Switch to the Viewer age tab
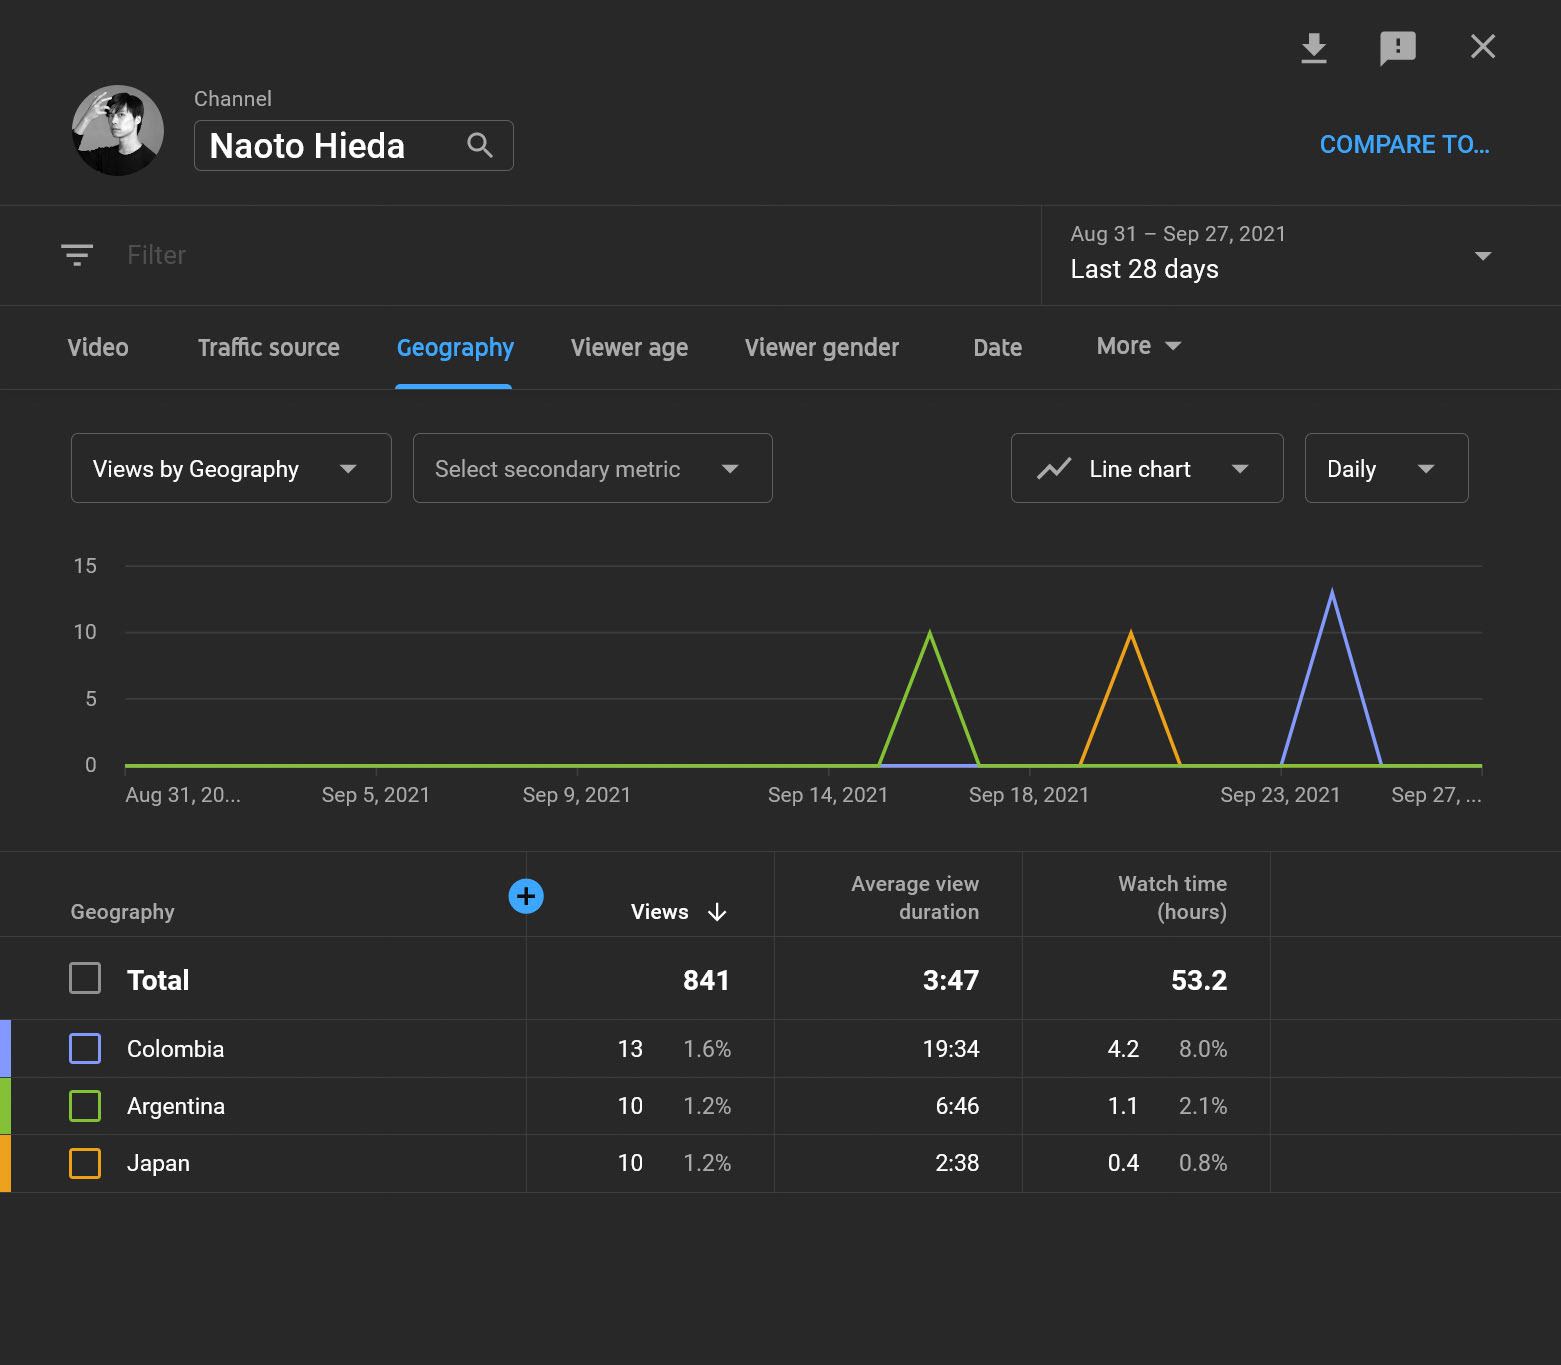Screen dimensions: 1561x1365 point(629,348)
